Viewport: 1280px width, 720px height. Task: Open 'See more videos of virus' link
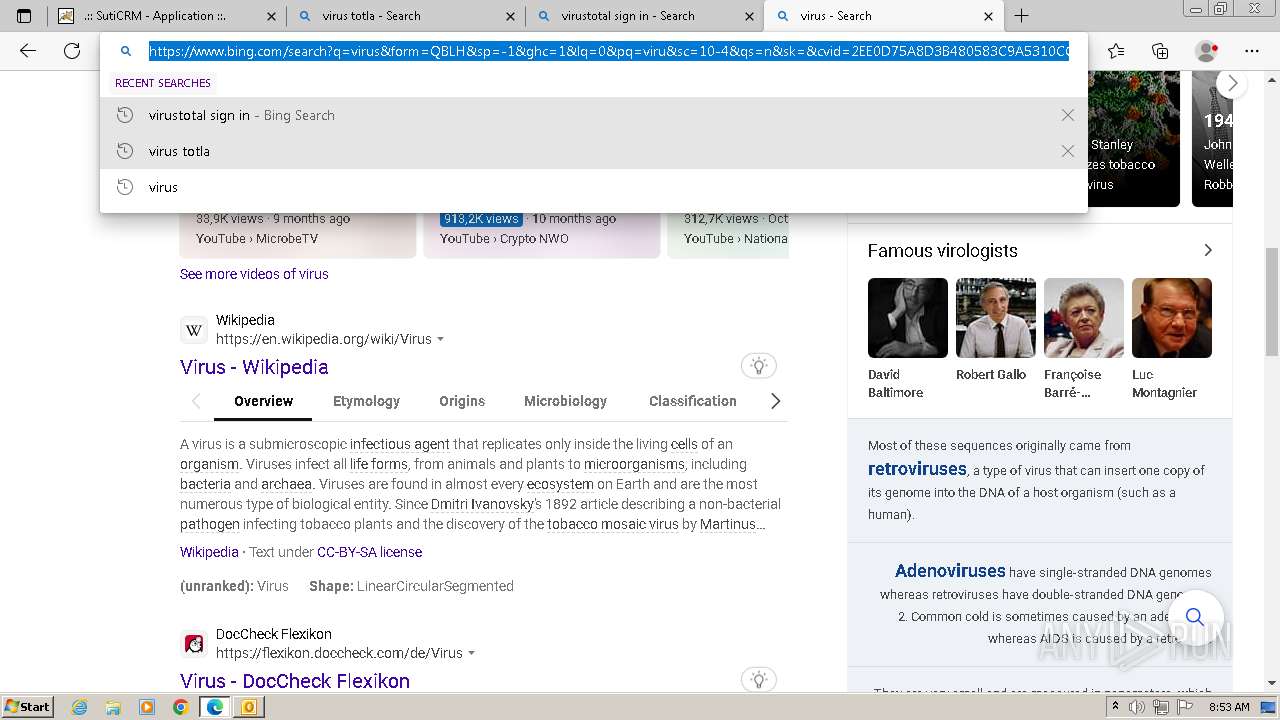point(254,274)
